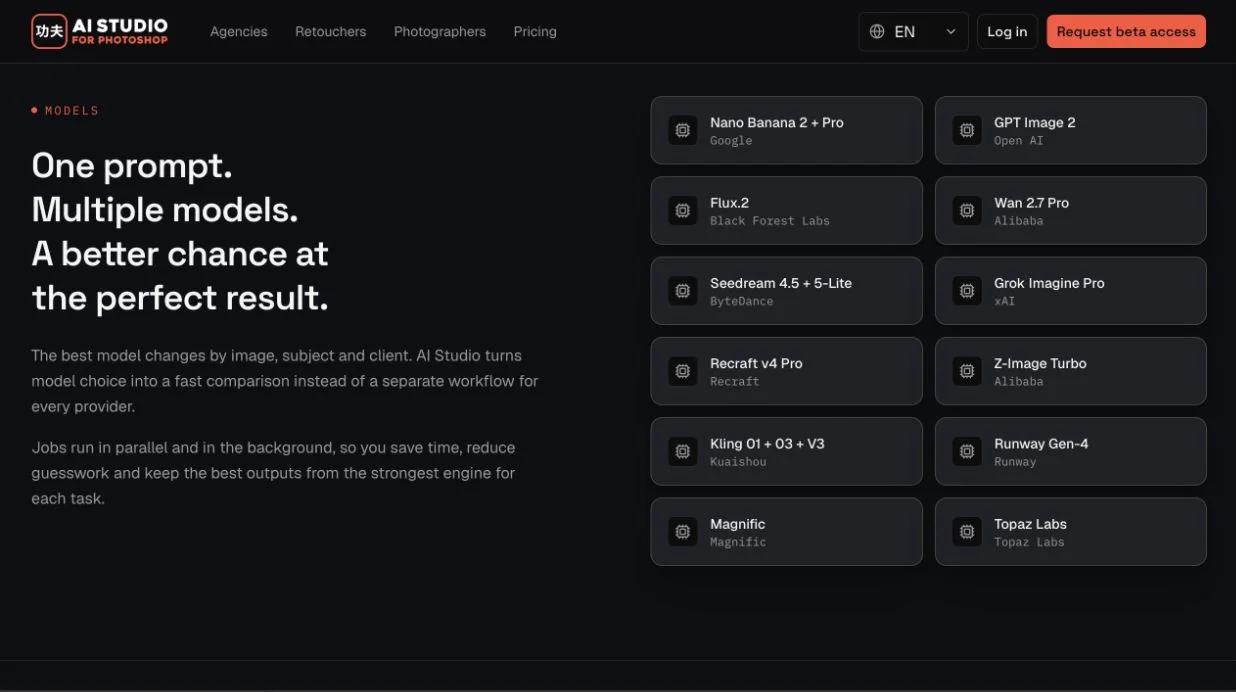Click the orange 'MODELS' section label

point(72,111)
